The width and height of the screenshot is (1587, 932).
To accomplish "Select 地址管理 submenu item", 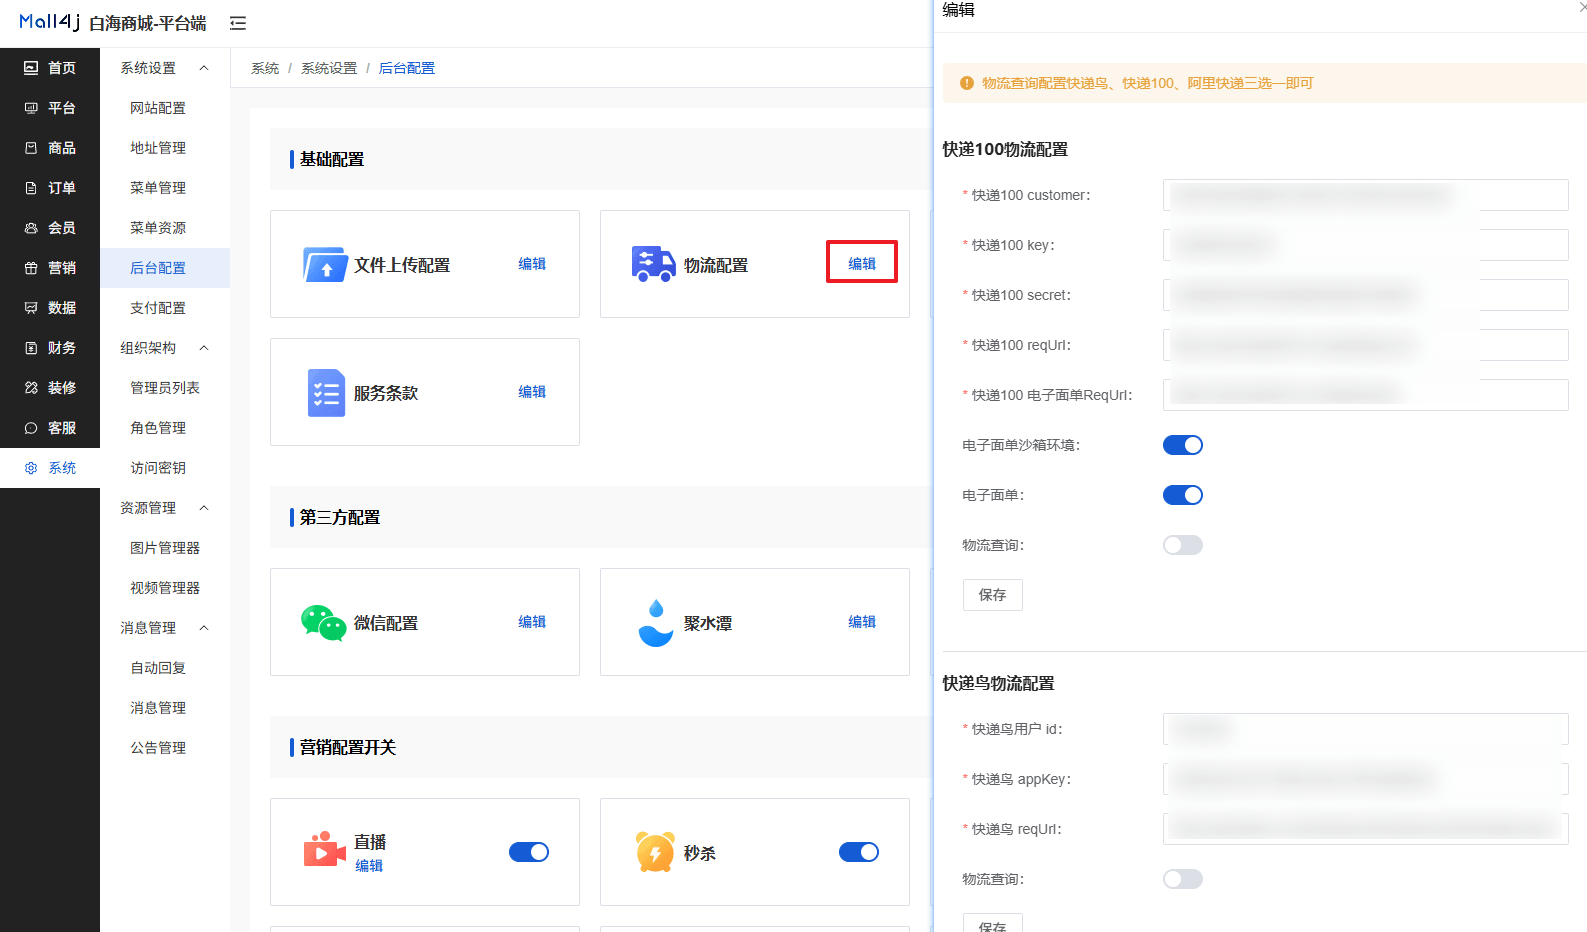I will [165, 148].
